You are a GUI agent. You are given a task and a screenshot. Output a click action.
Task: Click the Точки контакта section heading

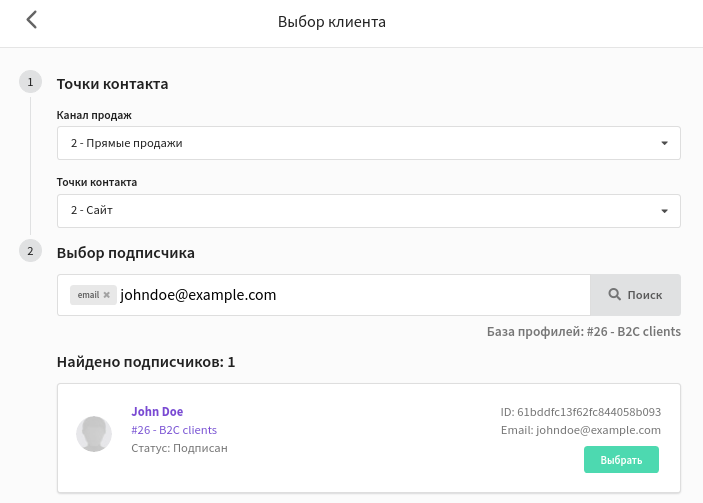coord(112,84)
